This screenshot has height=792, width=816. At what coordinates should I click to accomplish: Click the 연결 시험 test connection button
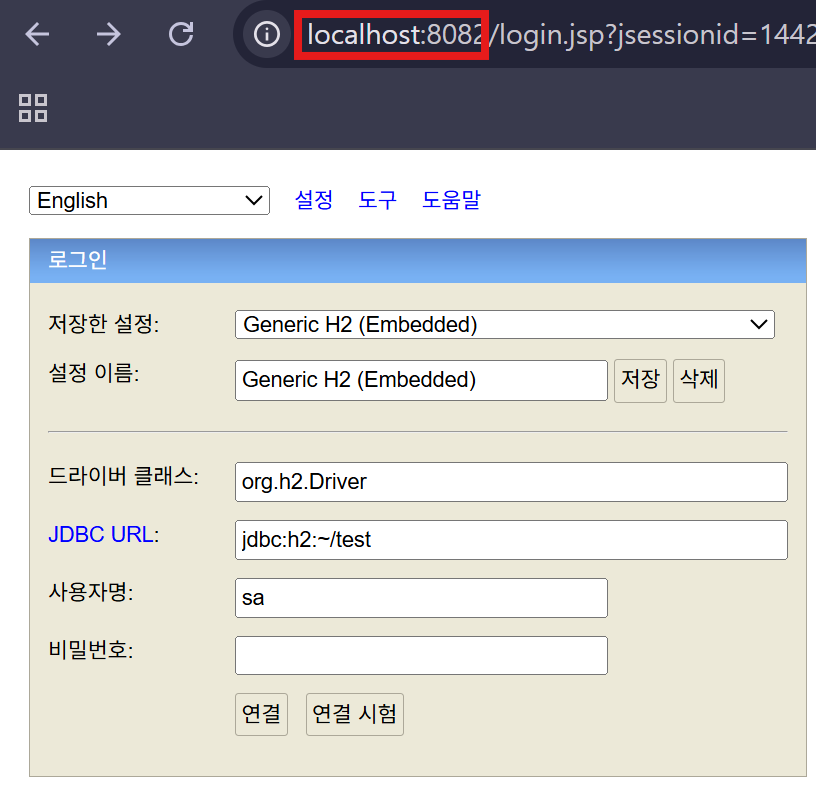[354, 714]
